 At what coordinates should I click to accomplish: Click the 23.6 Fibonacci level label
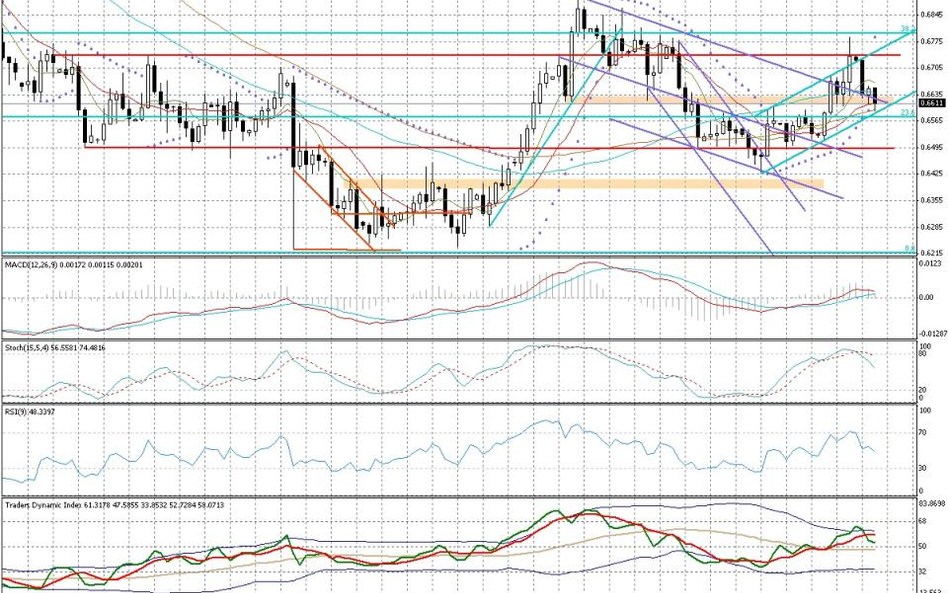tap(907, 112)
